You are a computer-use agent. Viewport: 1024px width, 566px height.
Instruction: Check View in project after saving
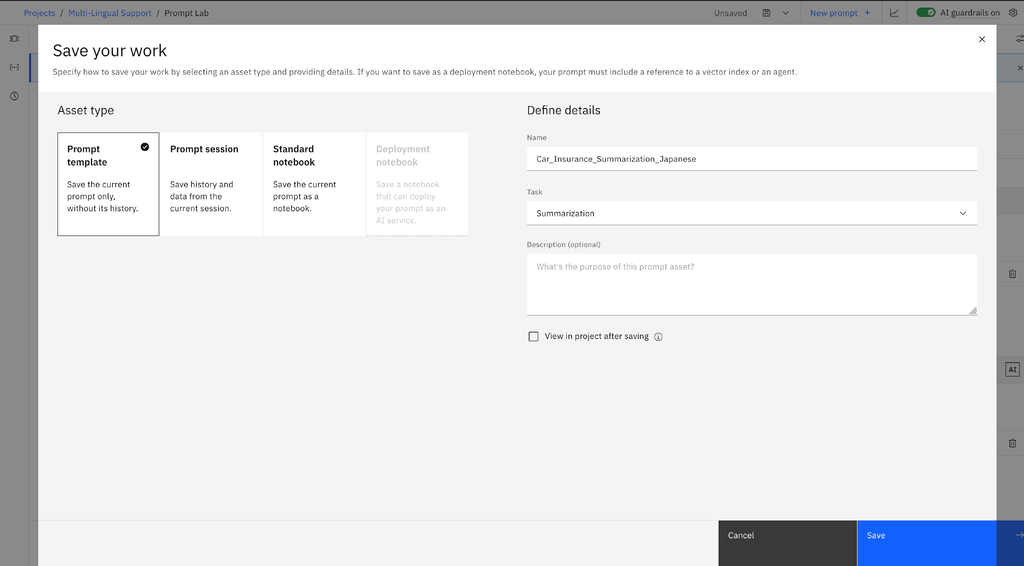[x=534, y=337]
